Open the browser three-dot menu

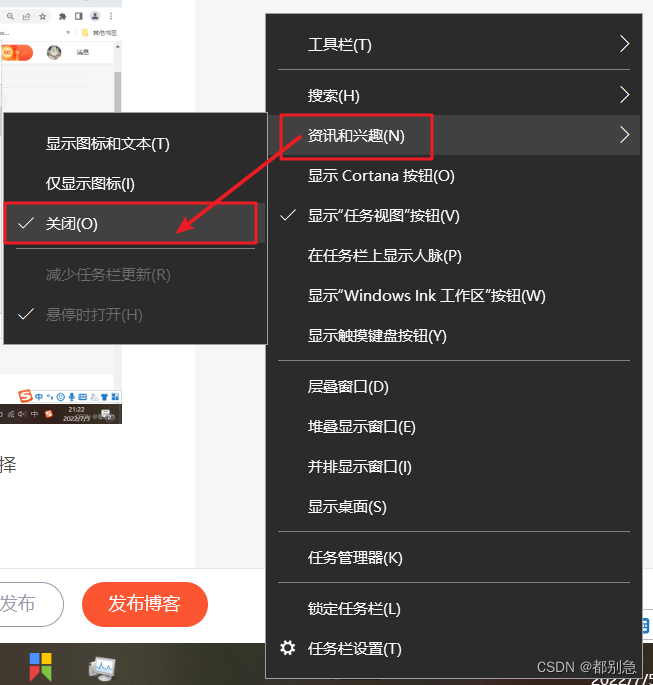tap(111, 16)
